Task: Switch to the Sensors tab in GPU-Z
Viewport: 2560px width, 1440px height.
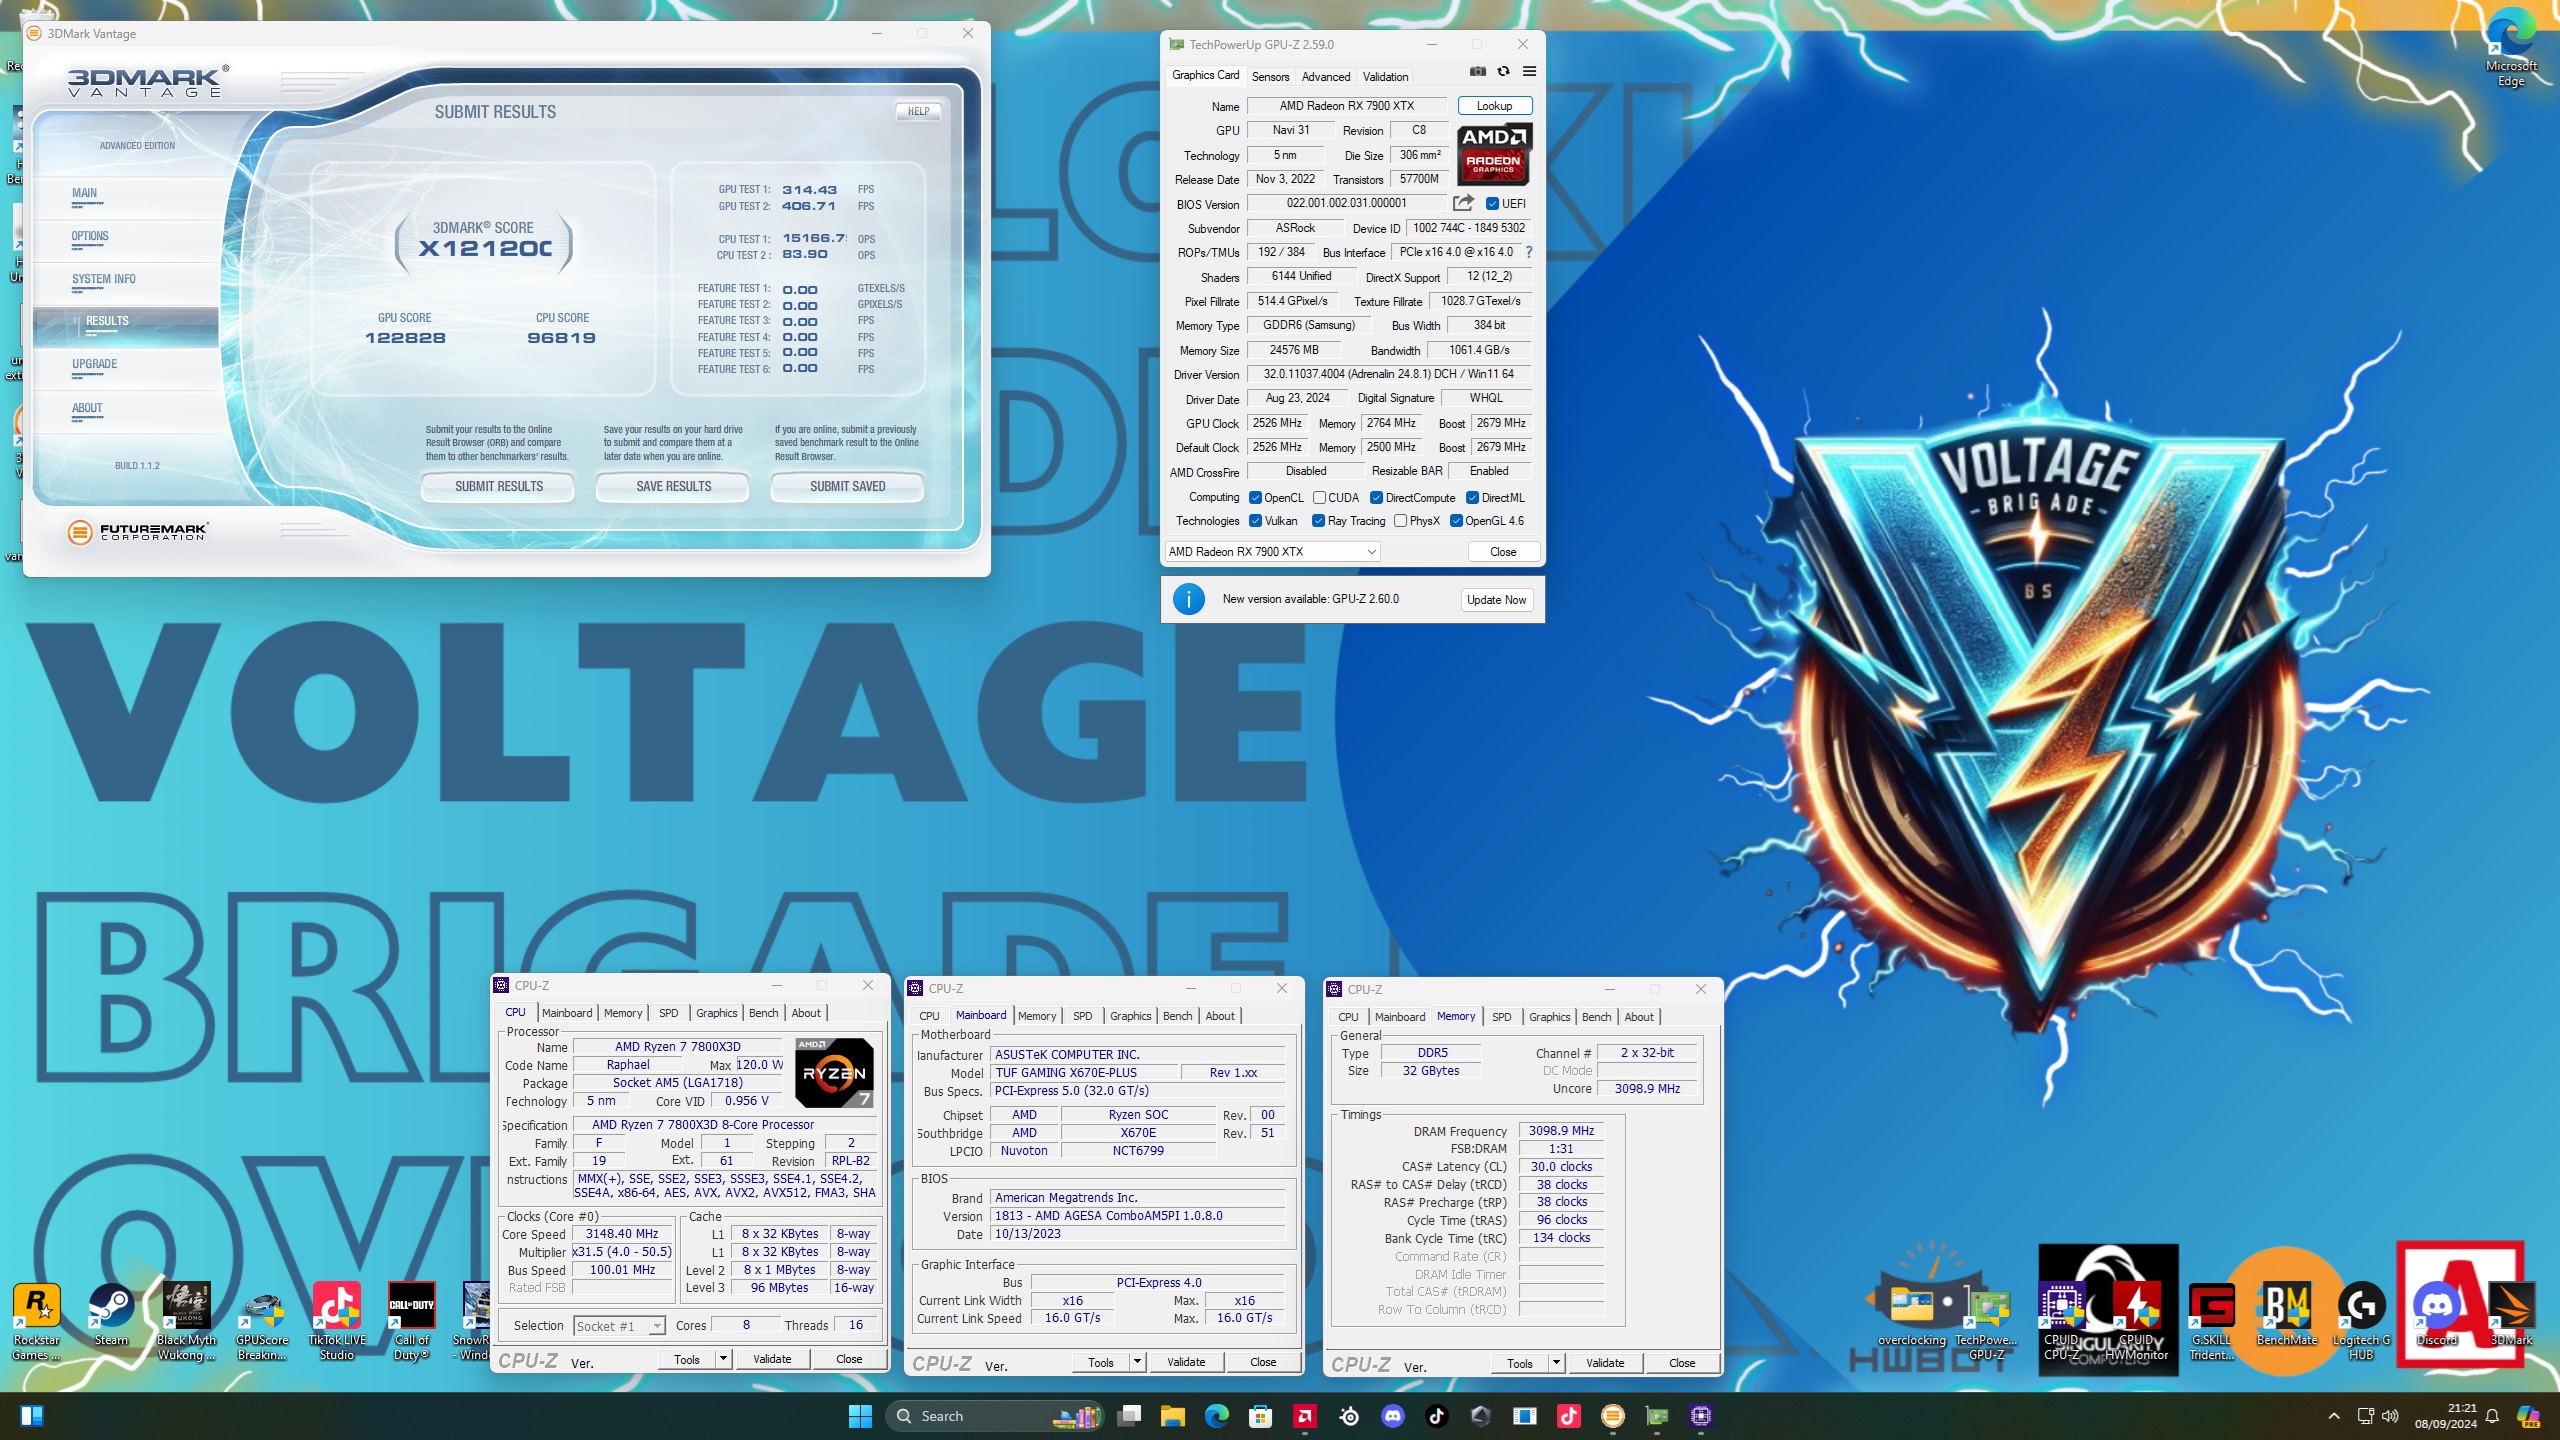Action: point(1270,76)
